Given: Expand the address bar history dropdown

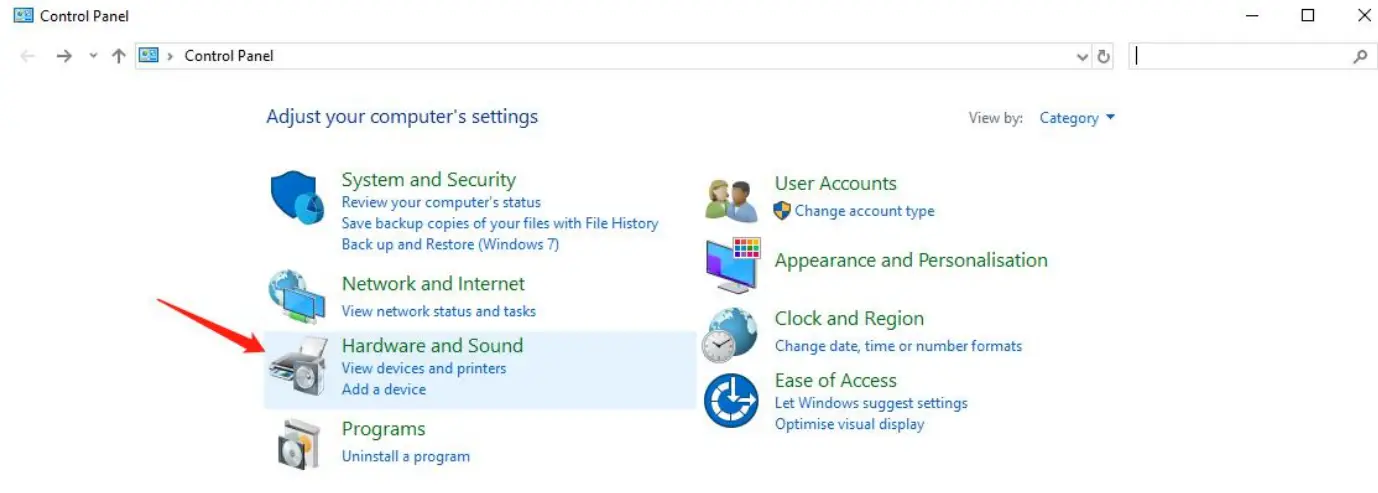Looking at the screenshot, I should coord(1082,57).
